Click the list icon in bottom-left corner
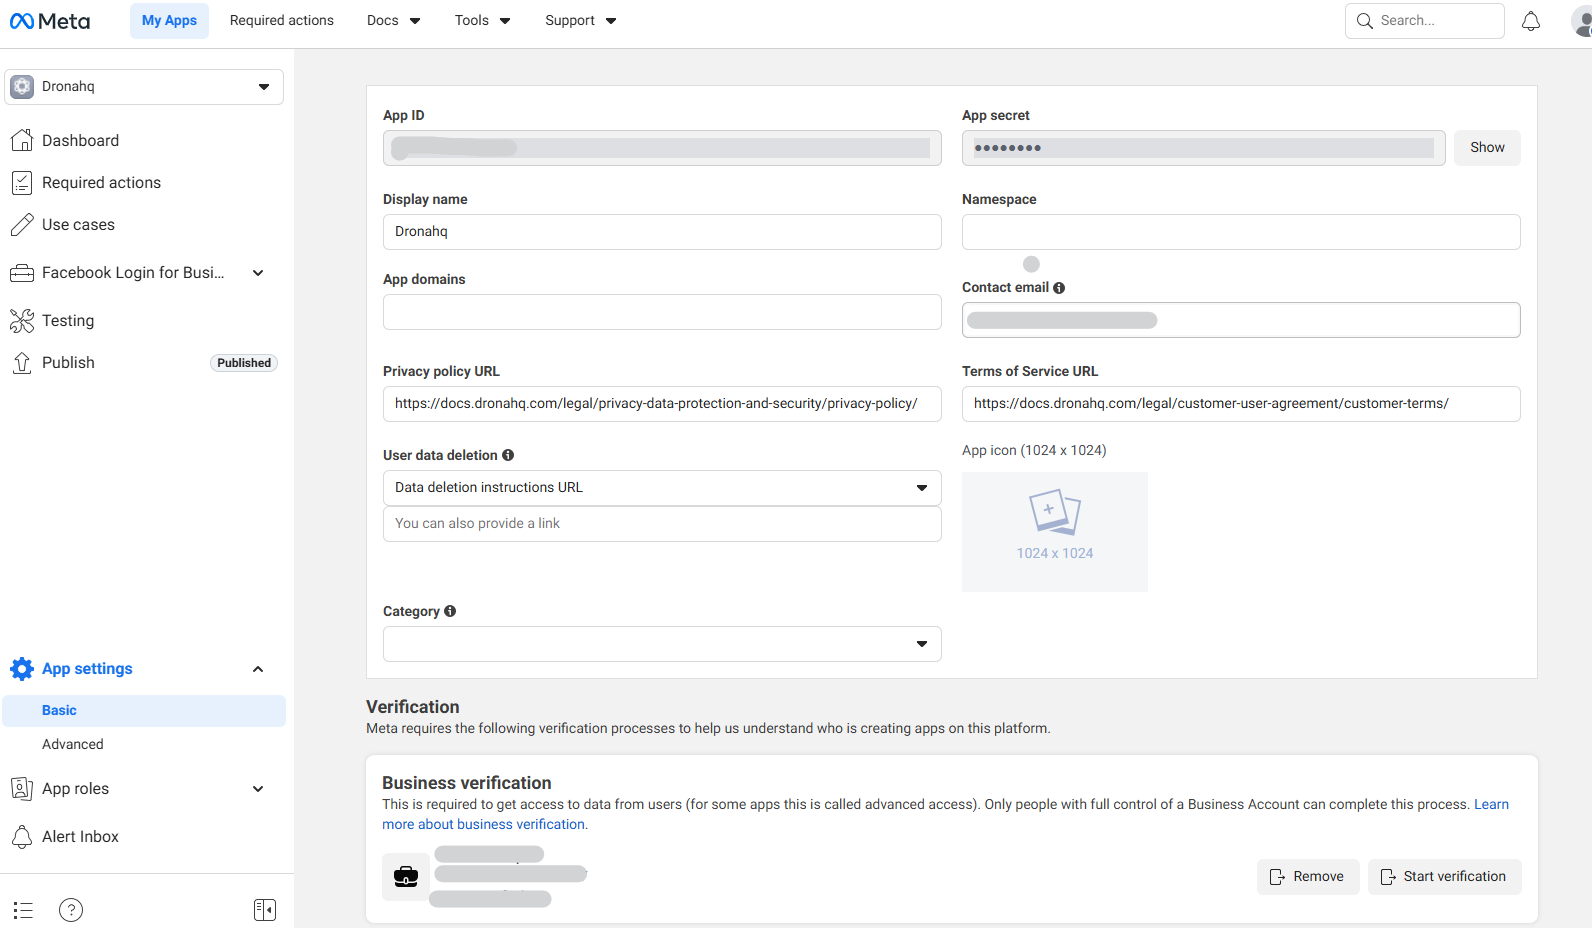The height and width of the screenshot is (928, 1592). click(x=23, y=909)
